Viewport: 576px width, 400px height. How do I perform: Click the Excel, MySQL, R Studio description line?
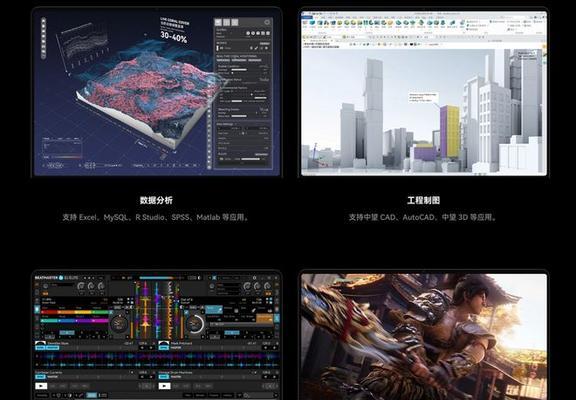pos(156,217)
